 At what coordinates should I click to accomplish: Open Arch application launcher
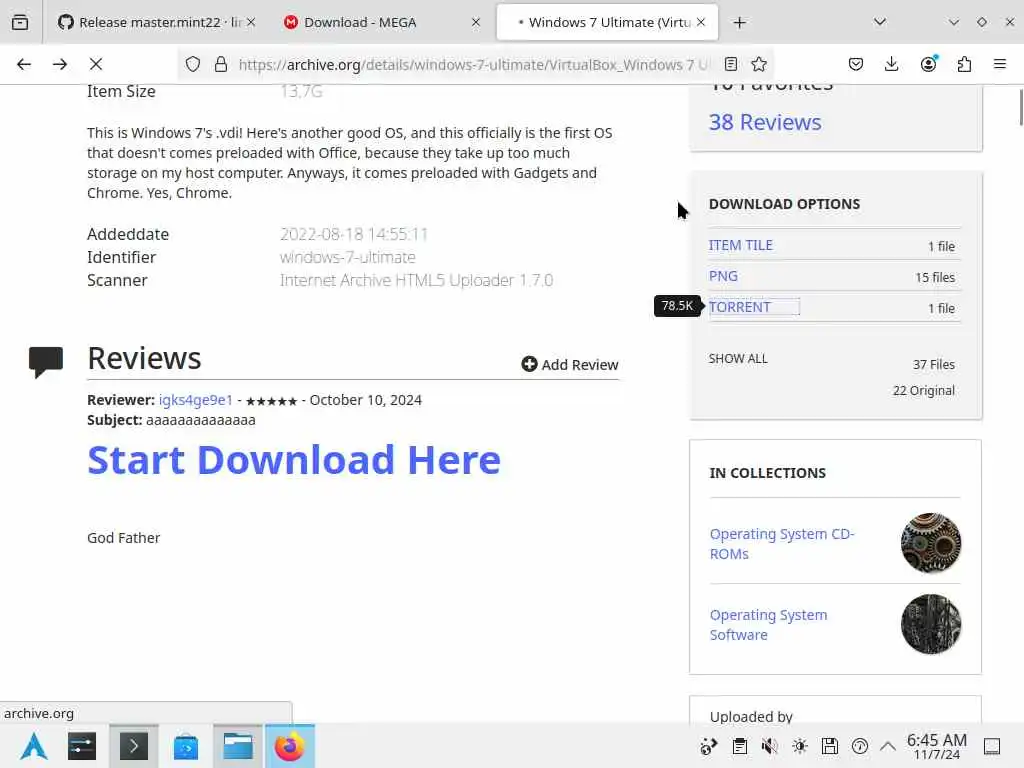coord(34,746)
